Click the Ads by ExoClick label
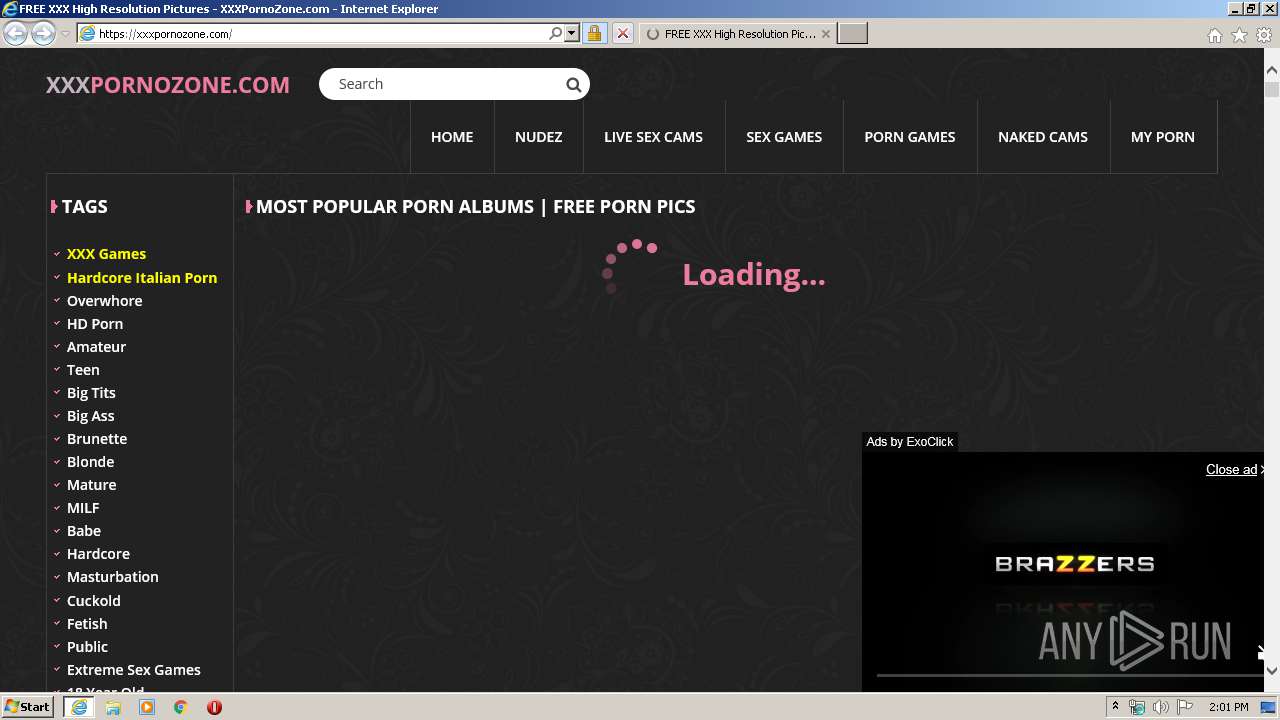 tap(909, 442)
